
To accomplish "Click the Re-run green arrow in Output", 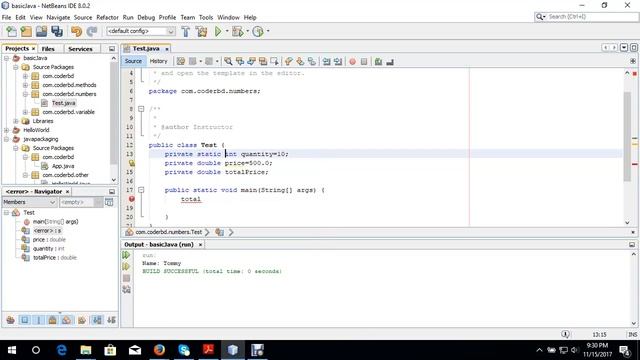I will (x=126, y=255).
